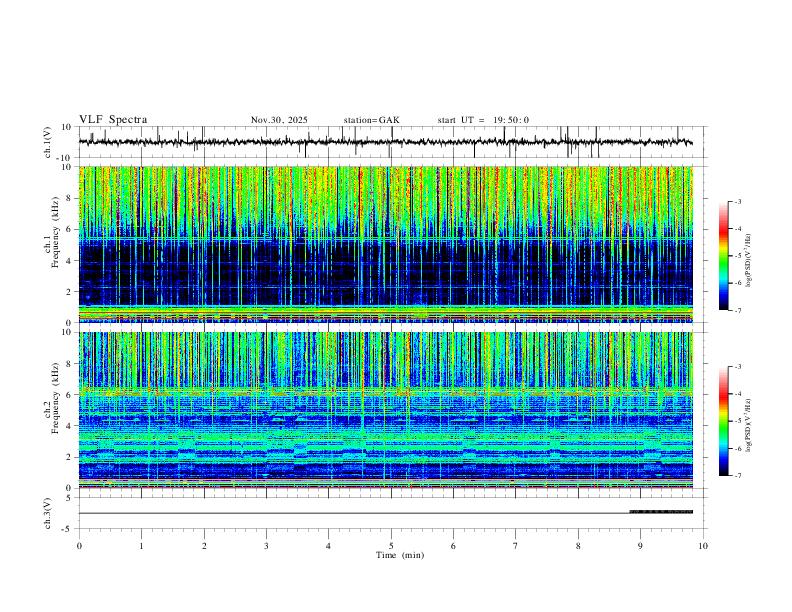The image size is (792, 612).
Task: Click time axis tick label "4"
Action: pos(328,546)
